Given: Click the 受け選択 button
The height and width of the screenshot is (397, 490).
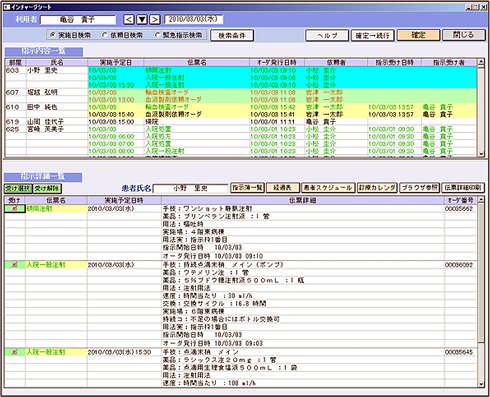Looking at the screenshot, I should (x=18, y=189).
